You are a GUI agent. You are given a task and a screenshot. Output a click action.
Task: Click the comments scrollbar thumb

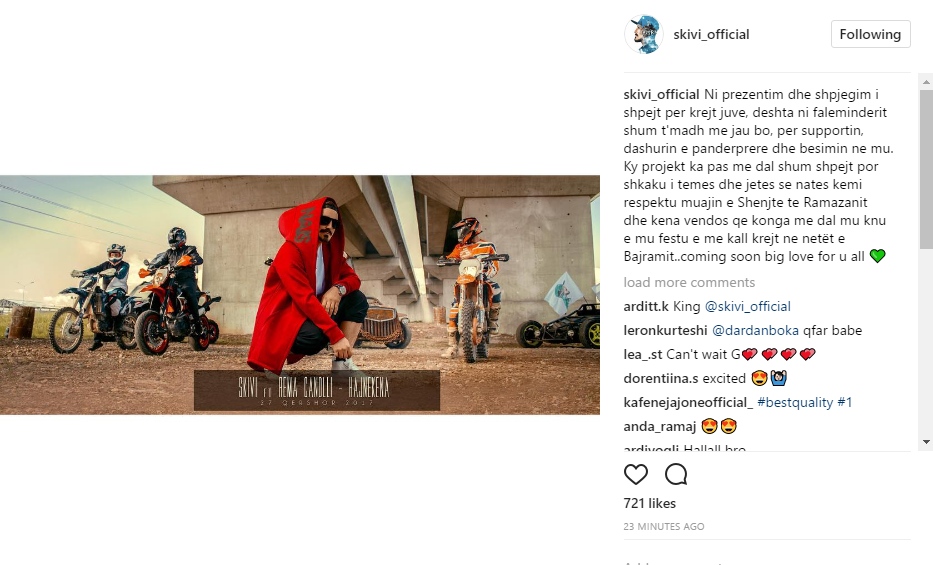pyautogui.click(x=926, y=170)
